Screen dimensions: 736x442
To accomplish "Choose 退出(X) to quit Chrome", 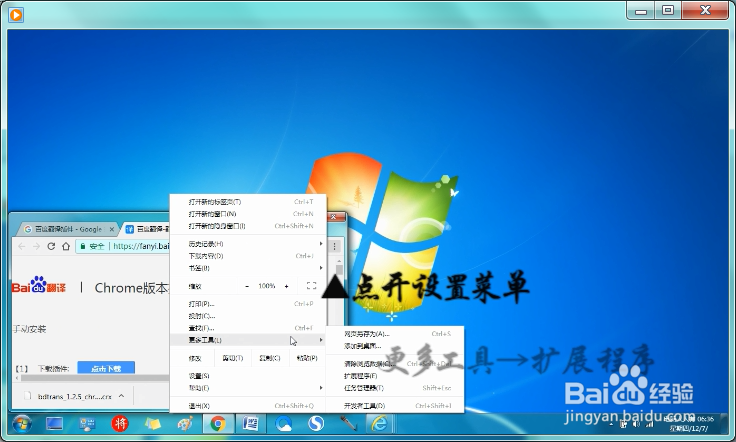I will point(248,406).
